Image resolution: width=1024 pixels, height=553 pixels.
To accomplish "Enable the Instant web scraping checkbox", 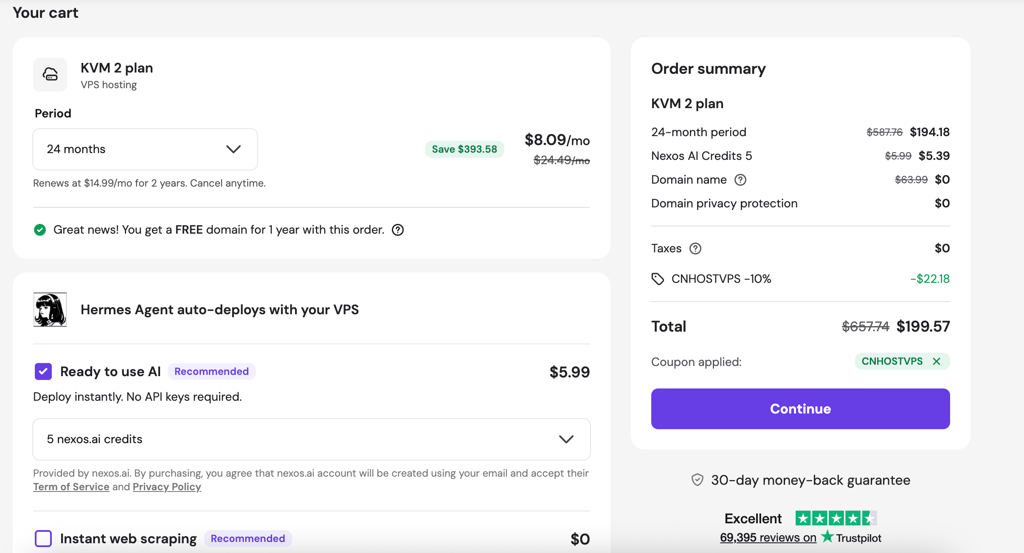I will pyautogui.click(x=43, y=539).
